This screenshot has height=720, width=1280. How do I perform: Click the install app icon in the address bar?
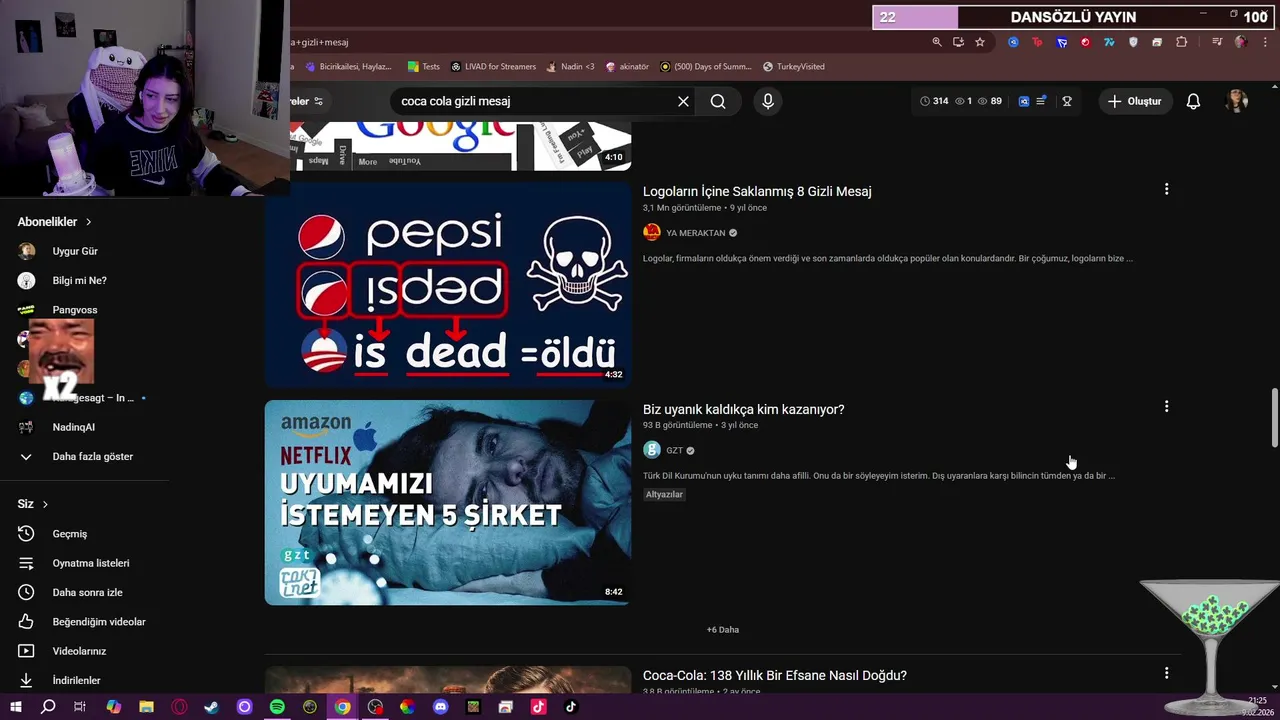[958, 42]
